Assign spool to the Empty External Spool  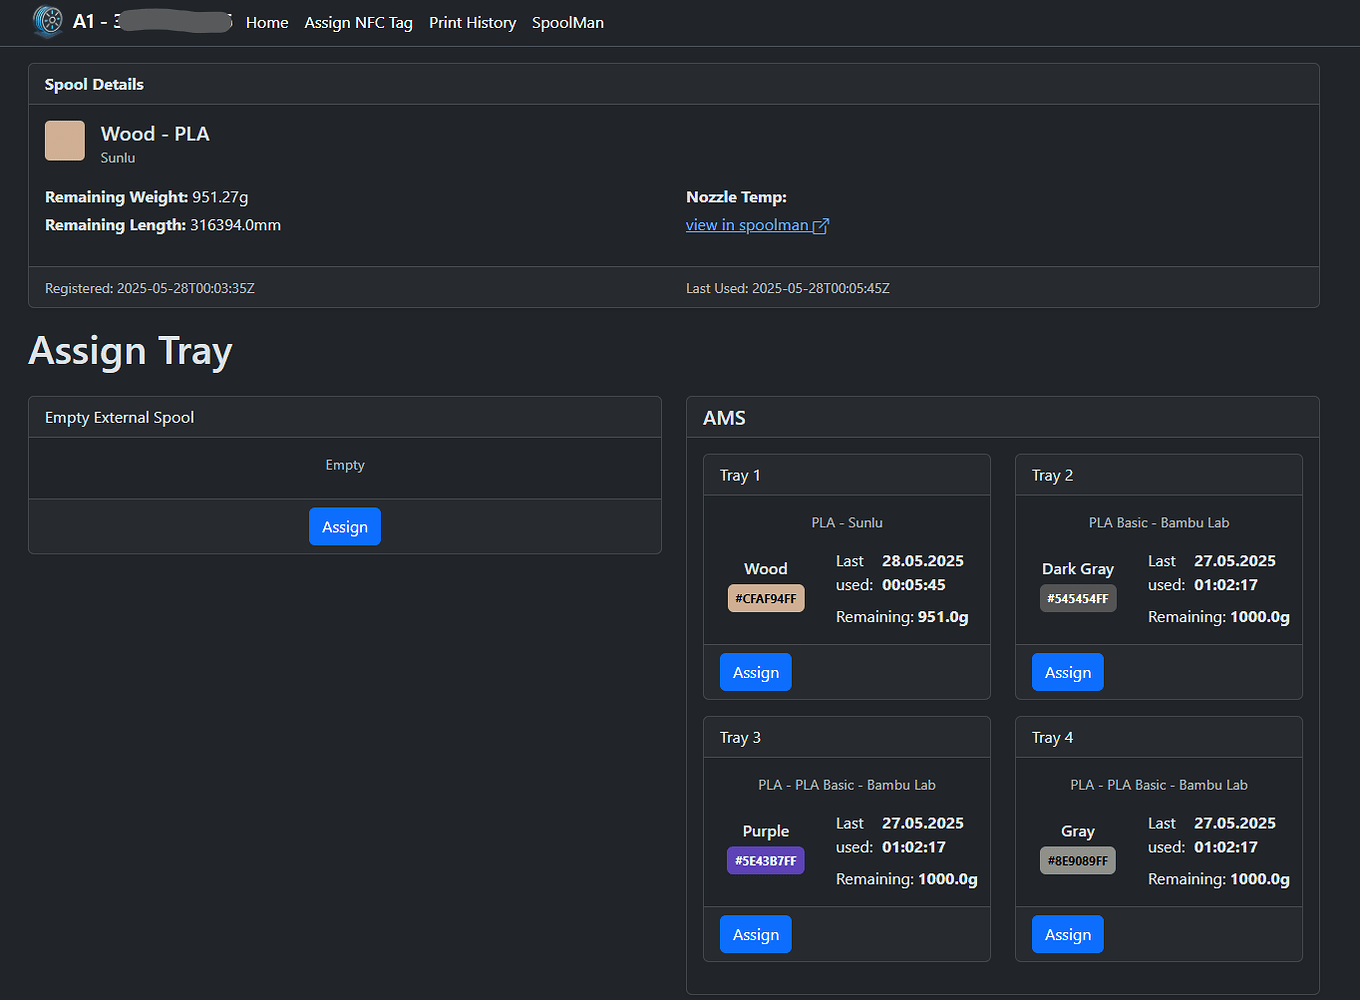[x=344, y=526]
